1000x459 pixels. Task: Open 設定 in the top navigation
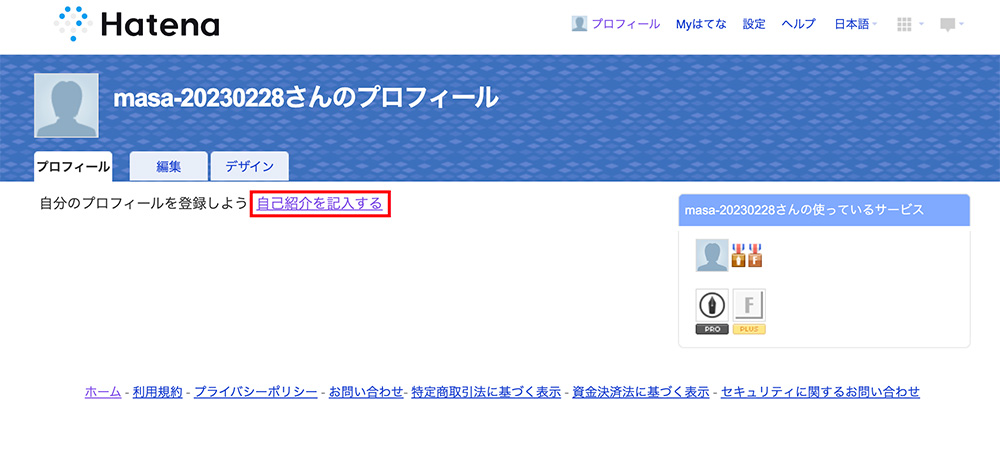[x=754, y=24]
